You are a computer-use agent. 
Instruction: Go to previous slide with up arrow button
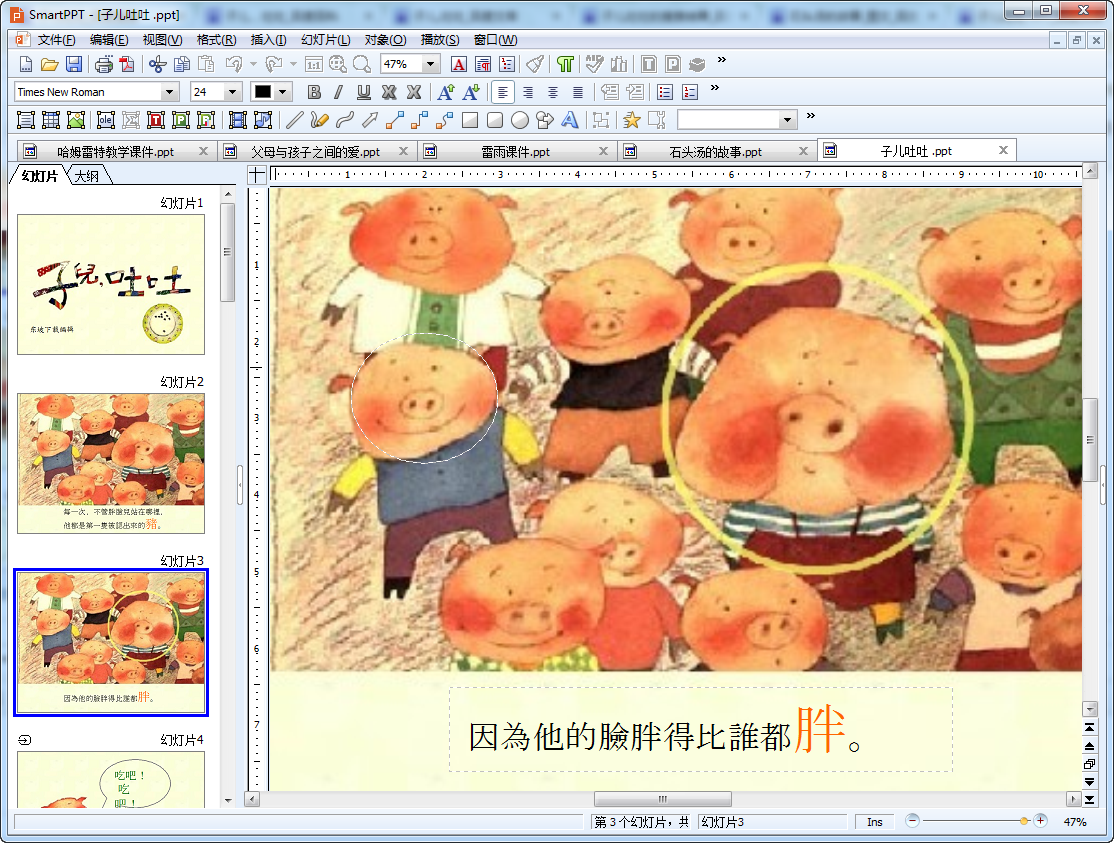click(1089, 746)
